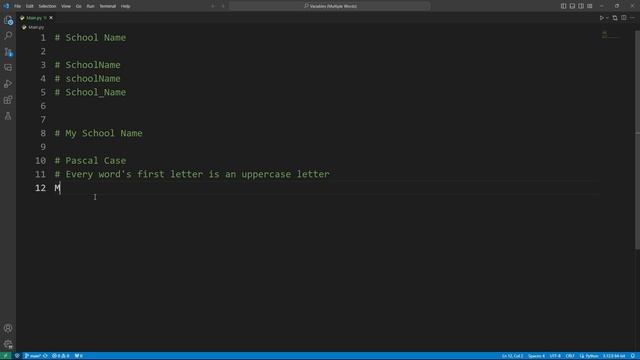
Task: Click '# SchoolName' on line 3
Action: click(87, 65)
